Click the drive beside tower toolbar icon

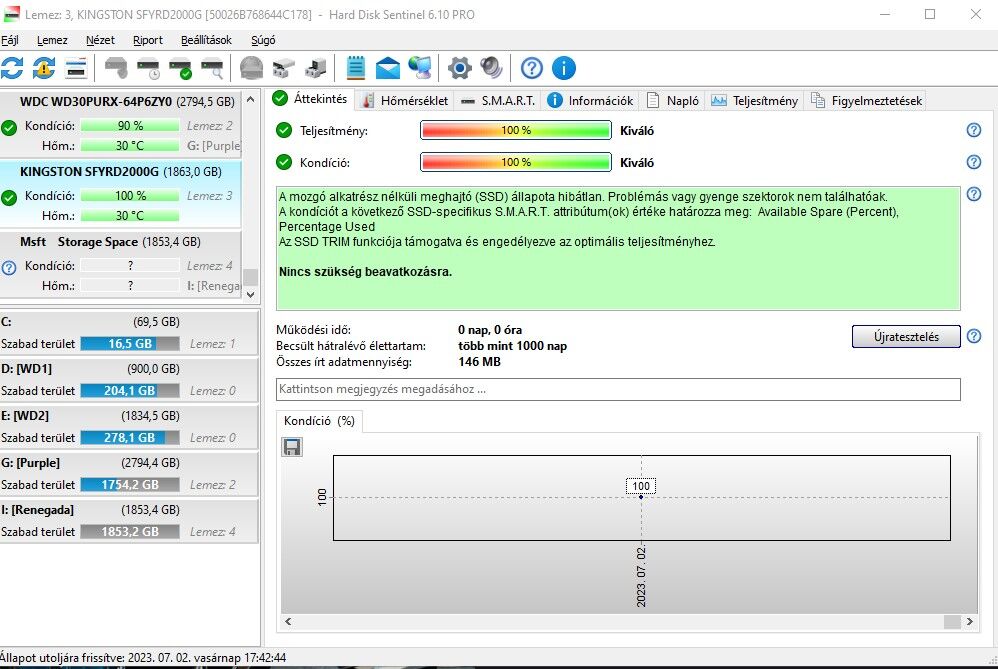click(x=316, y=67)
